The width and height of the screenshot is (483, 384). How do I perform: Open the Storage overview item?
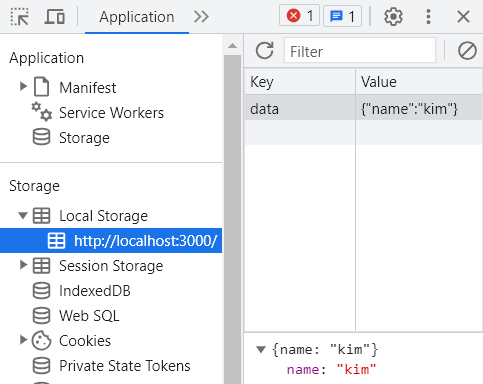(x=84, y=138)
